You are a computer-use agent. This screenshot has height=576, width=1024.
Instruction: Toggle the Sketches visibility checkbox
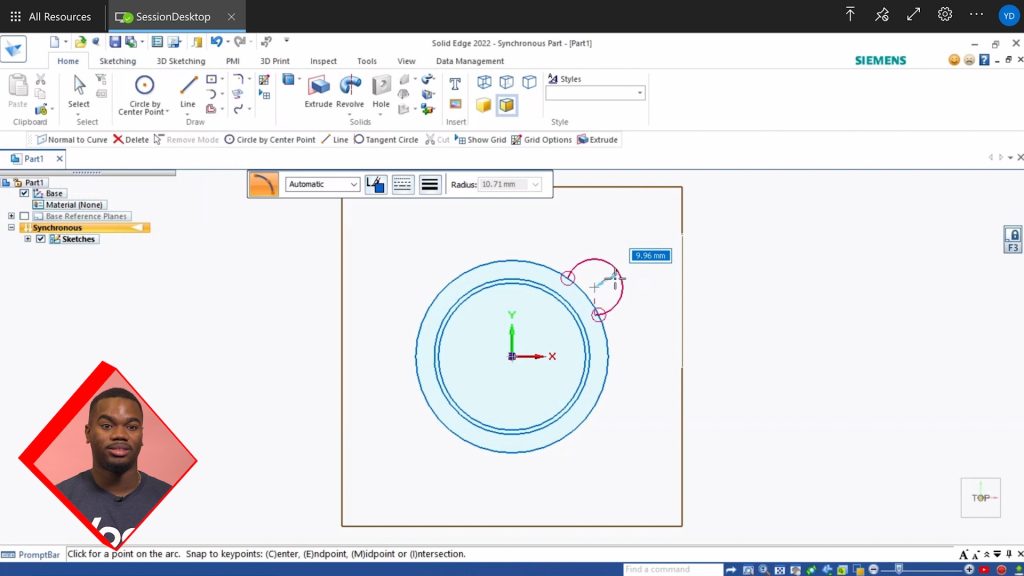point(40,239)
